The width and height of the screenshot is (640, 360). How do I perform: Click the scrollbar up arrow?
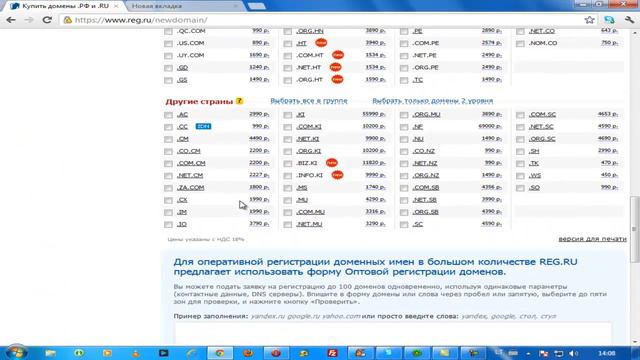(x=634, y=33)
